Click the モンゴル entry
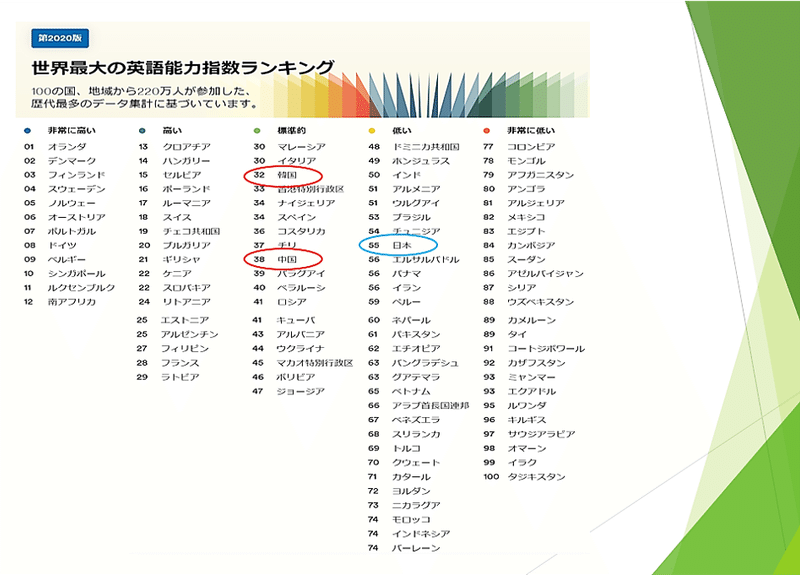Viewport: 800px width, 575px height. point(526,161)
